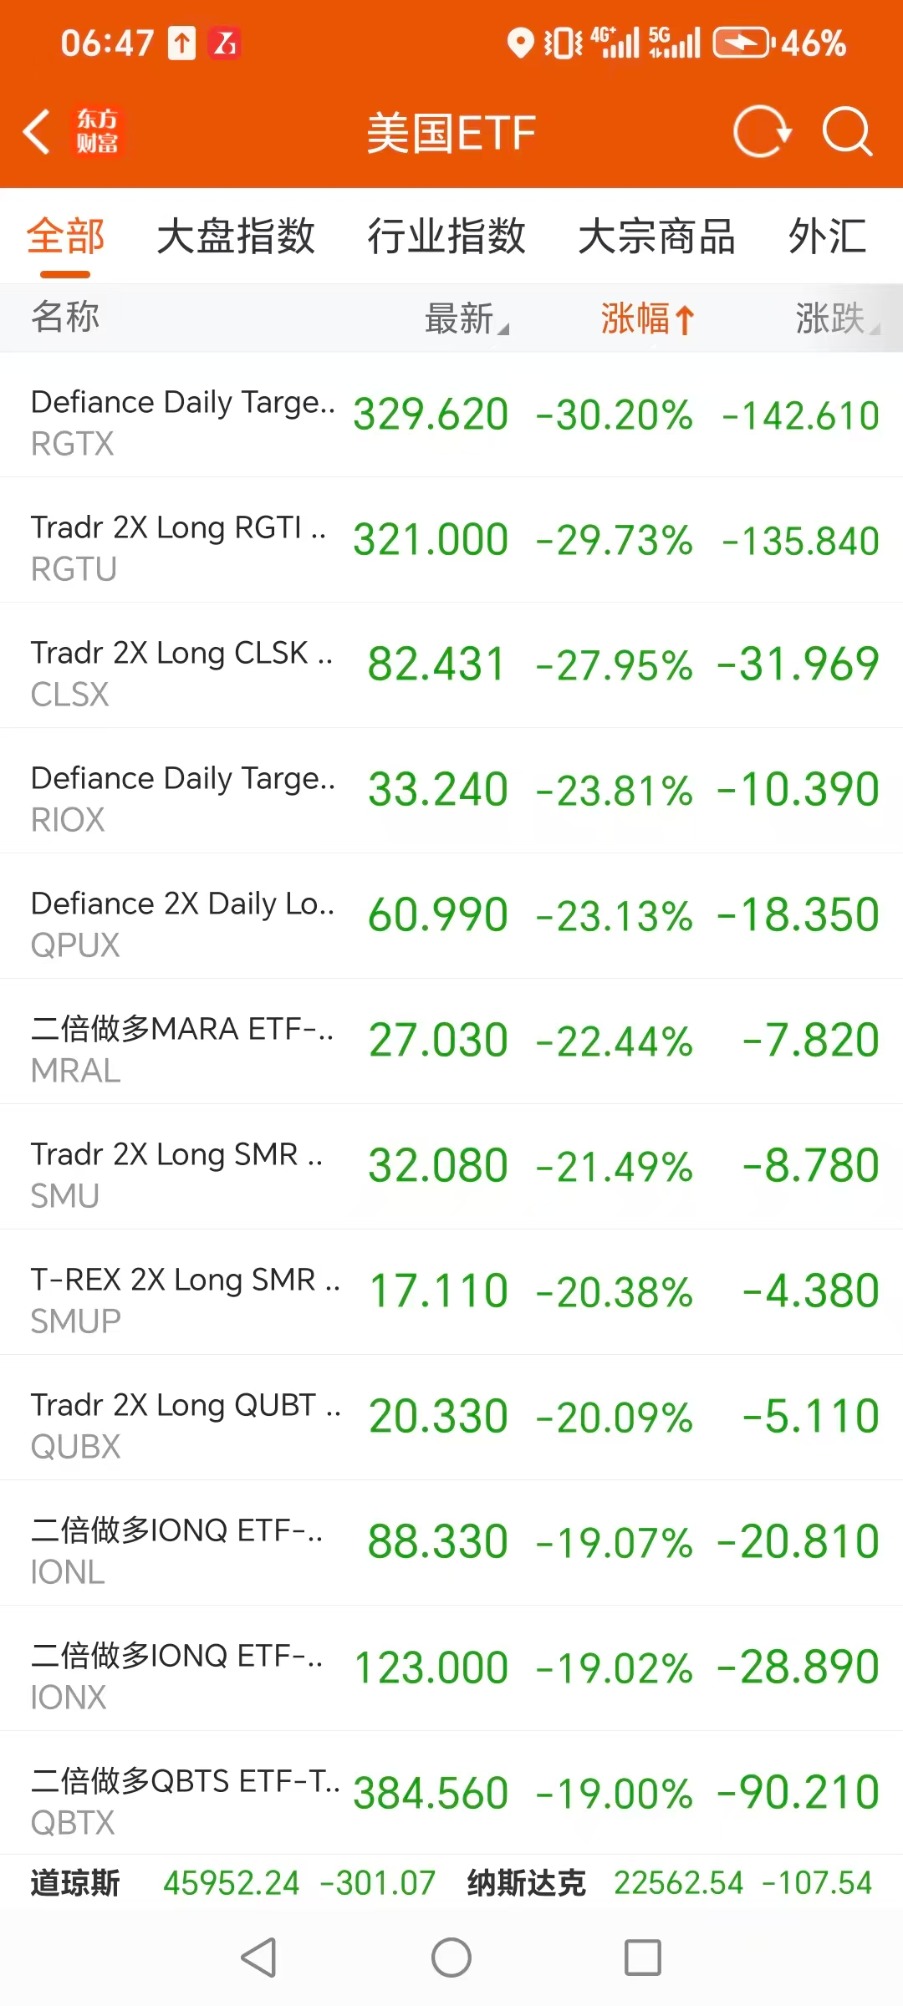903x2006 pixels.
Task: Tap the Android home circle button
Action: [451, 1957]
